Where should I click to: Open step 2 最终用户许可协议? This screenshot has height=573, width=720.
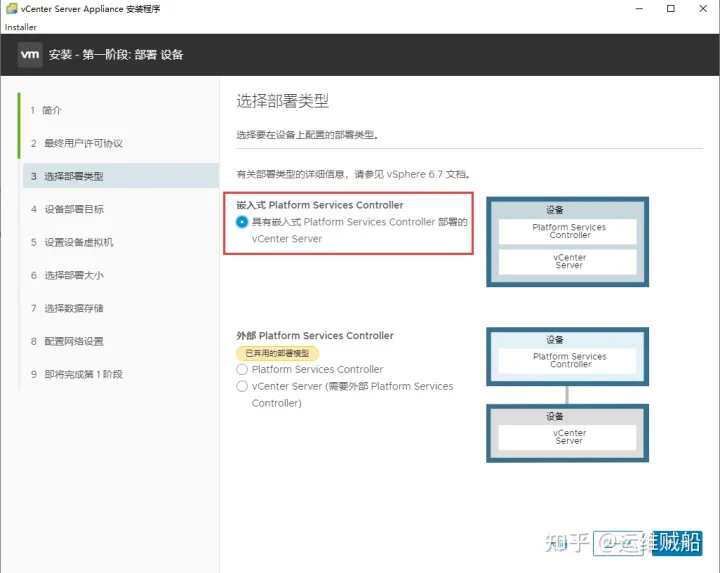tap(82, 143)
